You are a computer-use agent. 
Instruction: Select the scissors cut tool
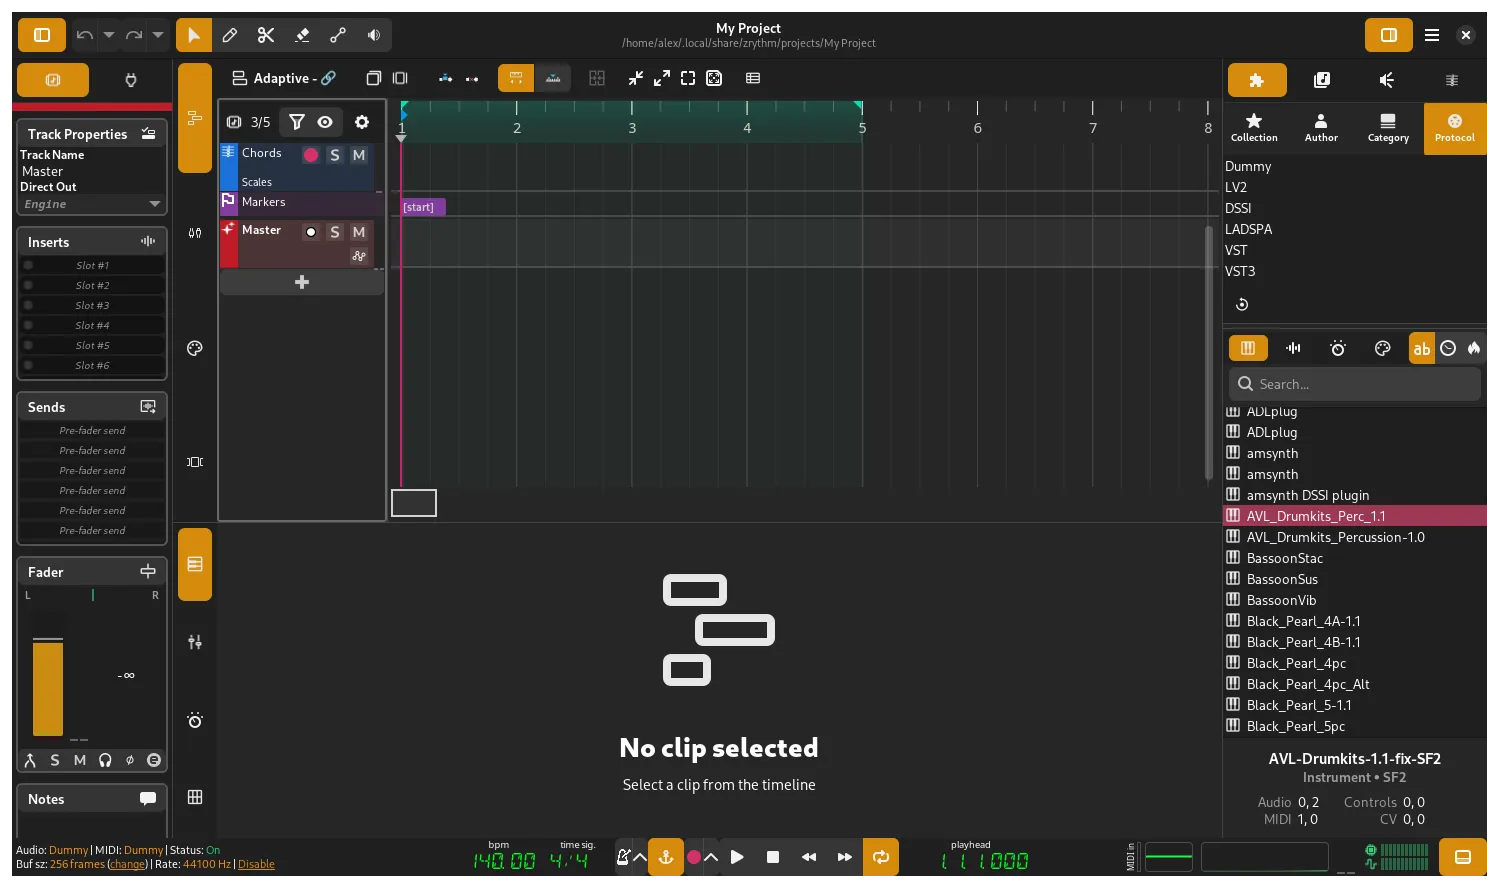point(266,35)
